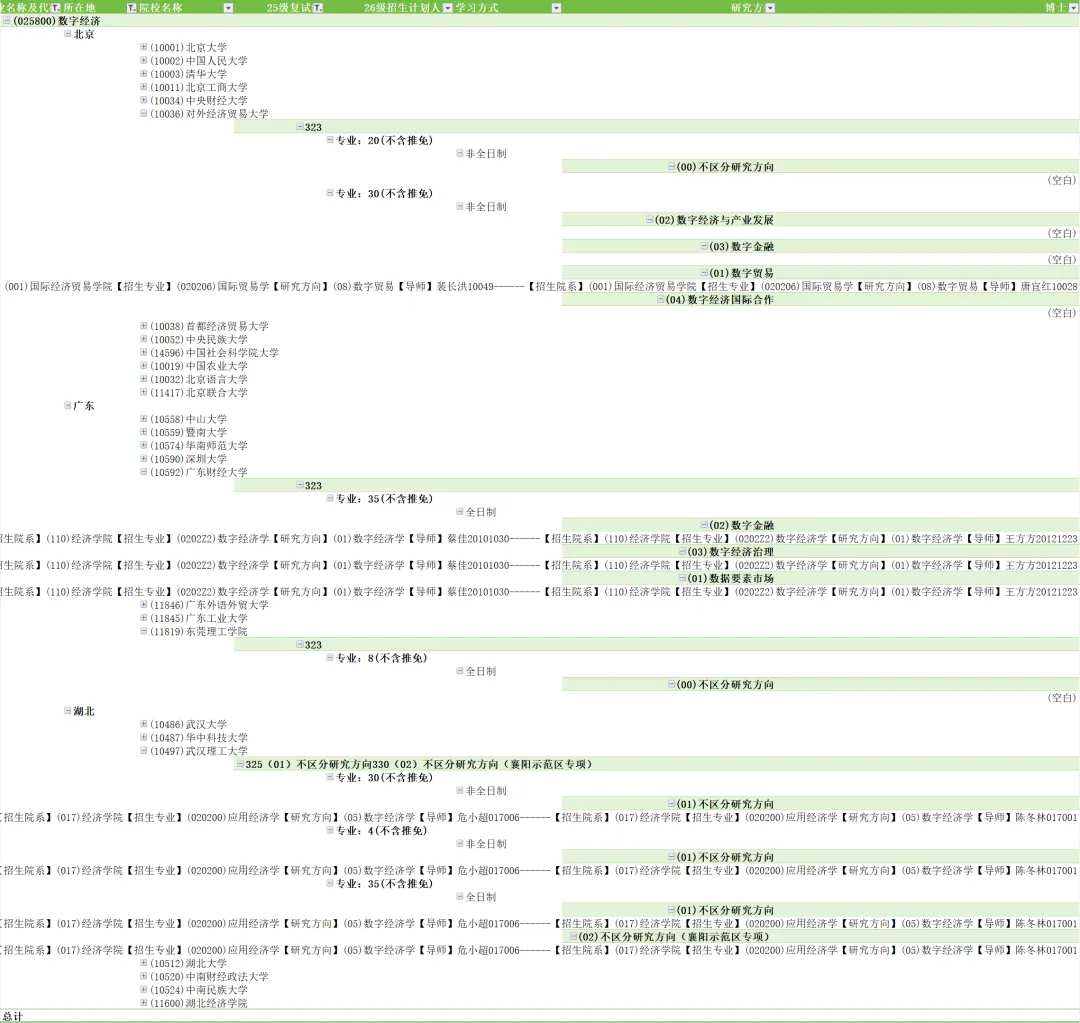Collapse the (01)数字贸易 direction

coord(704,273)
